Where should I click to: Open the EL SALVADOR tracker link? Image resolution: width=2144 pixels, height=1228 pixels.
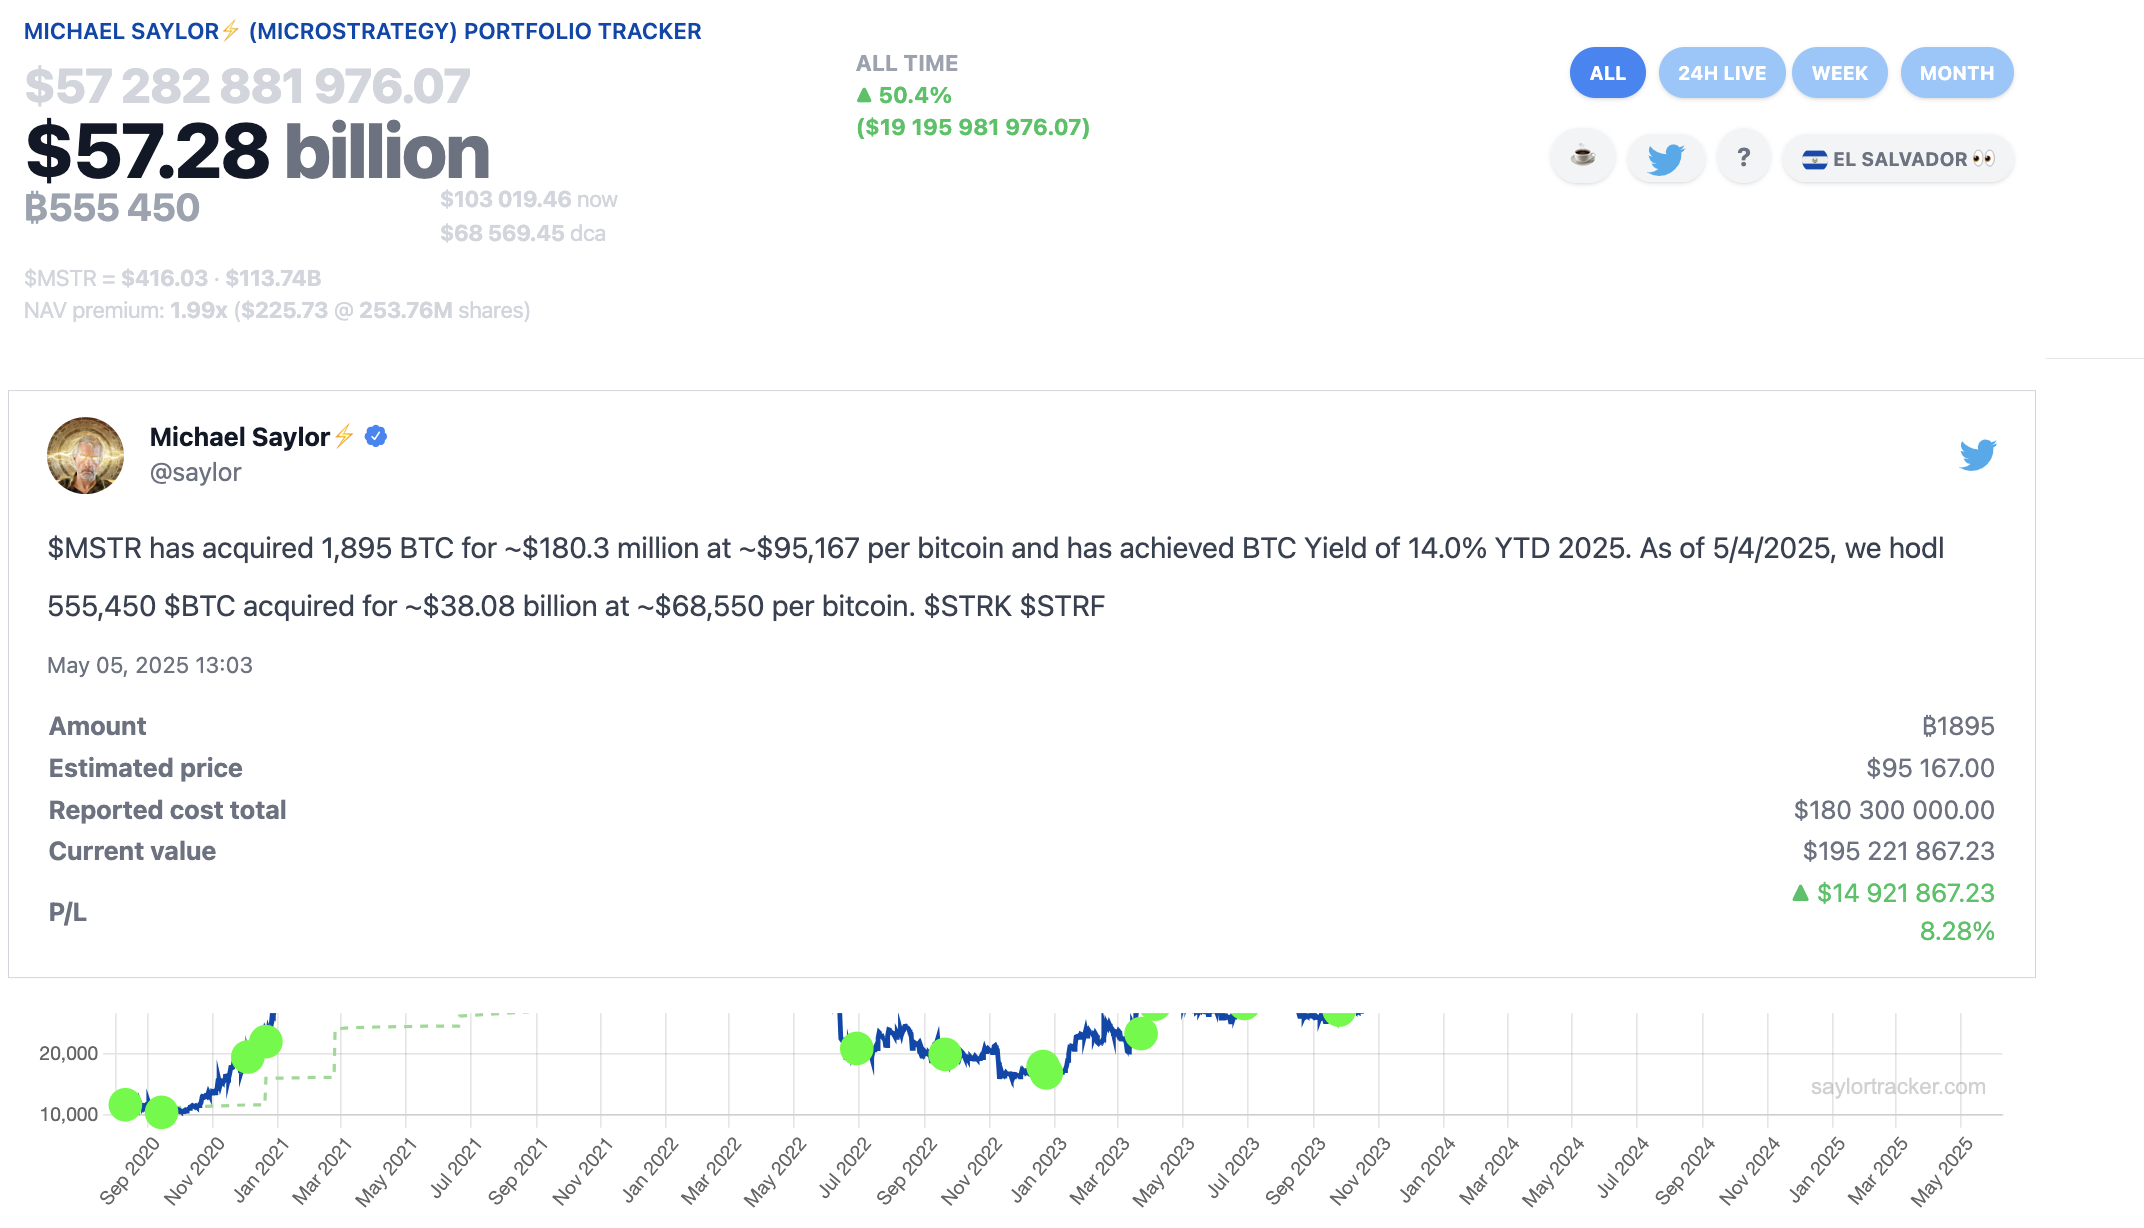[1898, 158]
